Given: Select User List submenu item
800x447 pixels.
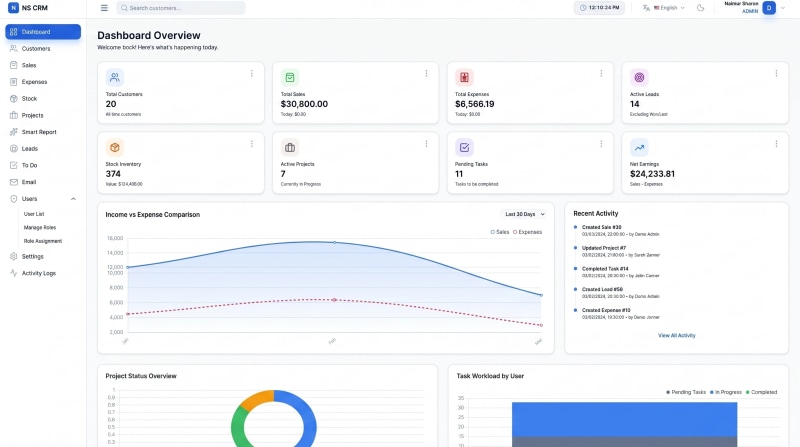Looking at the screenshot, I should pos(34,214).
